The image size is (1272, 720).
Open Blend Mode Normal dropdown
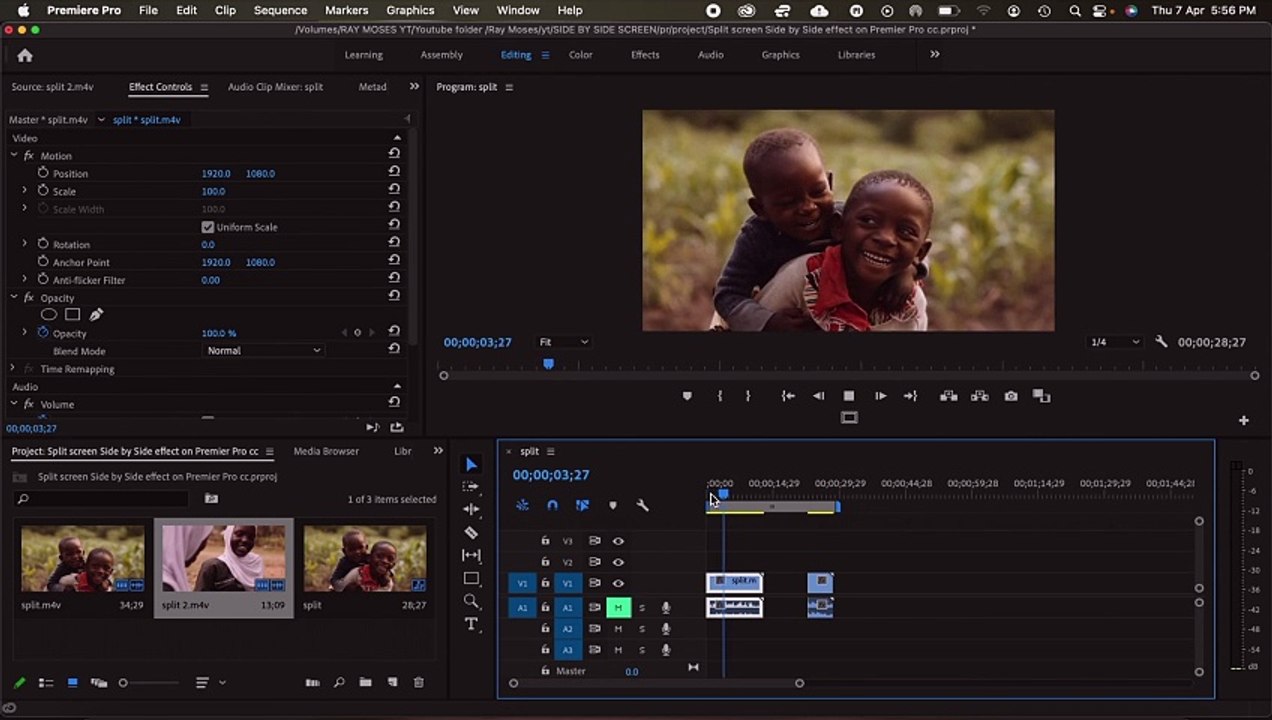click(x=263, y=351)
